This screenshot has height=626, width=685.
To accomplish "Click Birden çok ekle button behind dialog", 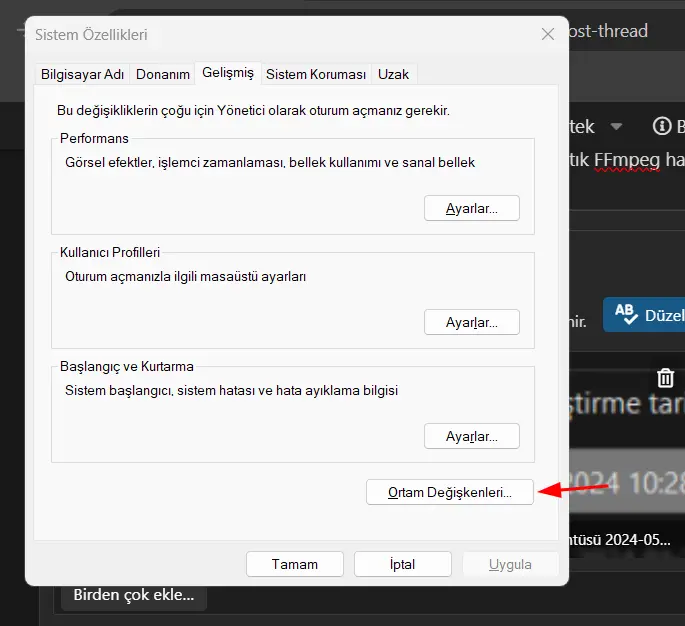I will point(134,596).
